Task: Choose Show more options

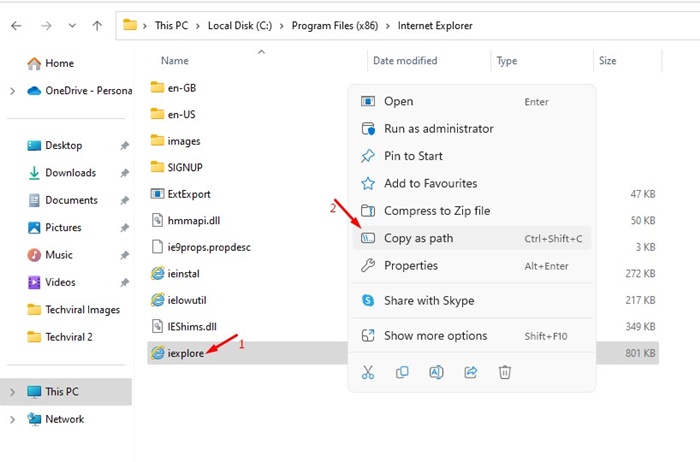Action: (471, 336)
